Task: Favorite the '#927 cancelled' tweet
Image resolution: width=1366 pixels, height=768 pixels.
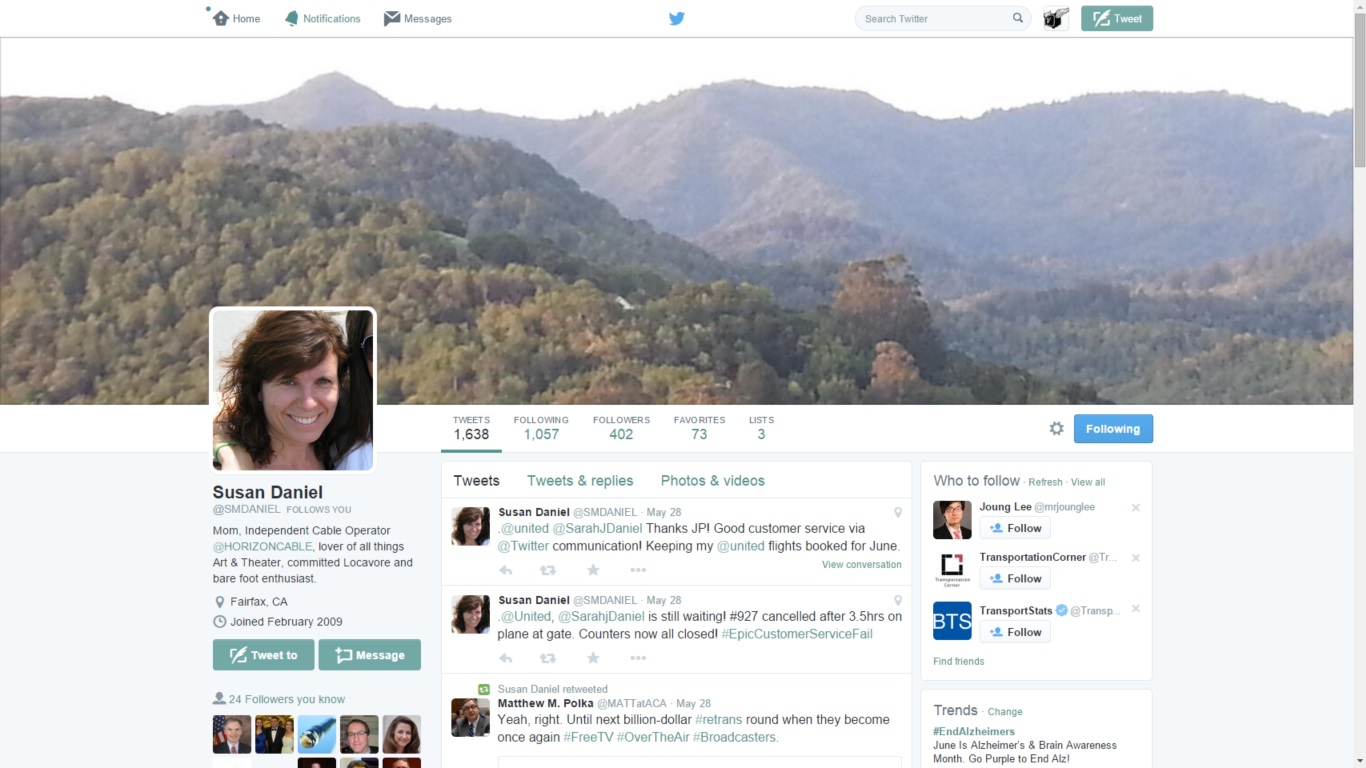Action: 593,658
